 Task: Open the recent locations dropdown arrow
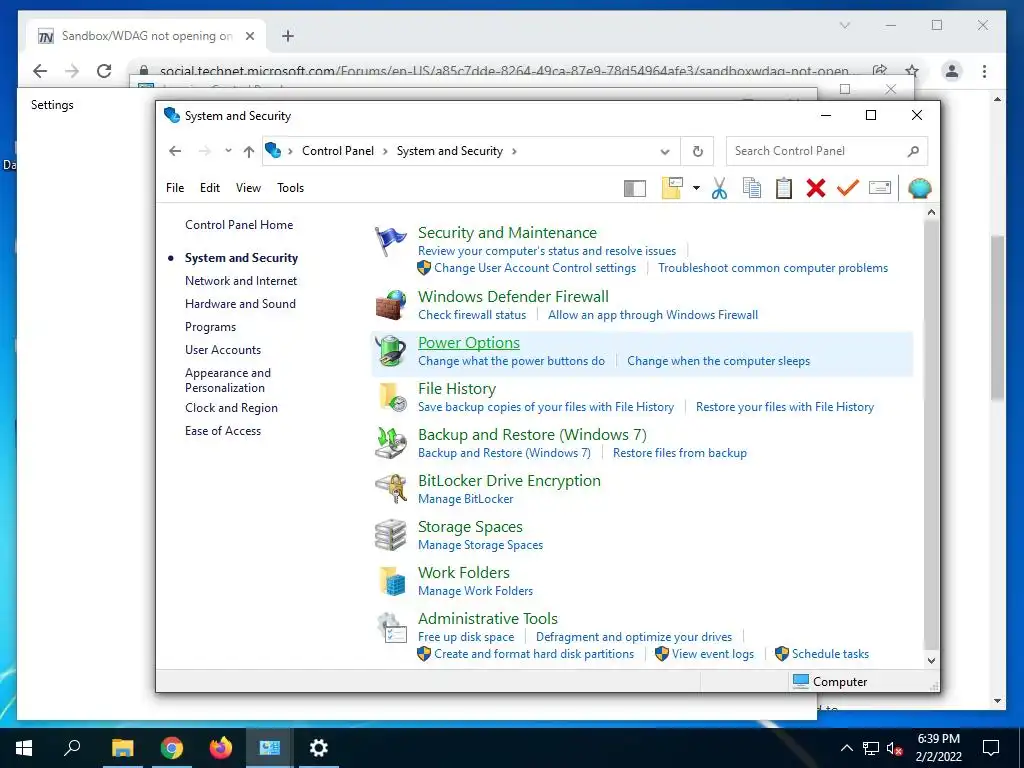point(228,151)
